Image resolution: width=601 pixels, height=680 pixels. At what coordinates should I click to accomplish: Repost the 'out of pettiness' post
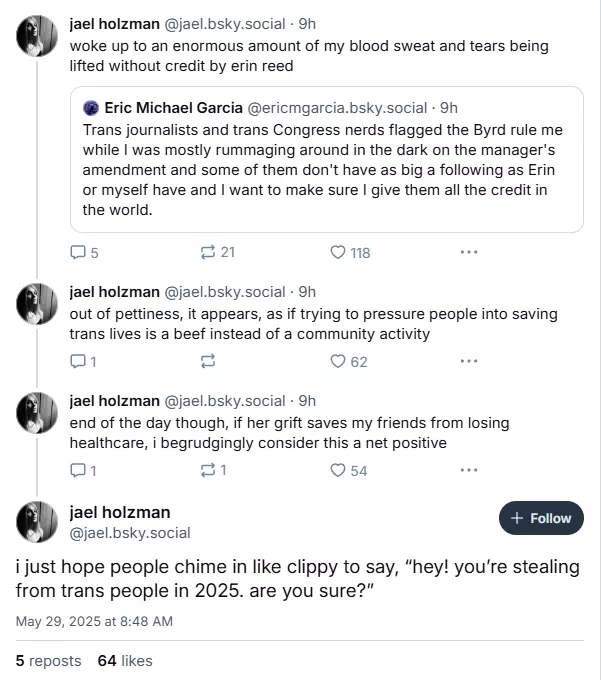coord(208,361)
